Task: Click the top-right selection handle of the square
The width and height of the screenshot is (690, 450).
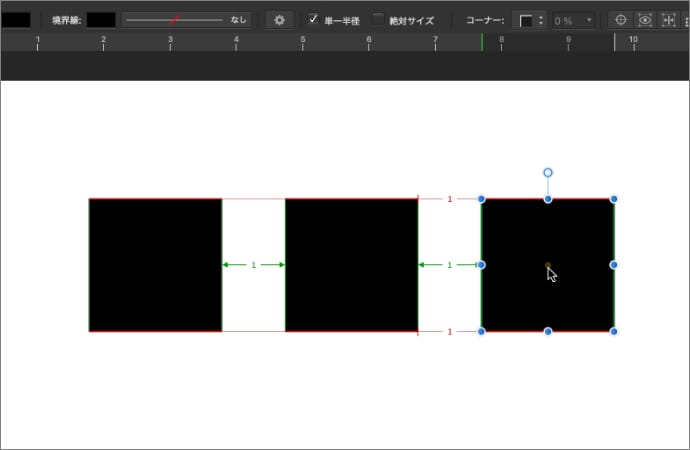Action: pos(614,199)
